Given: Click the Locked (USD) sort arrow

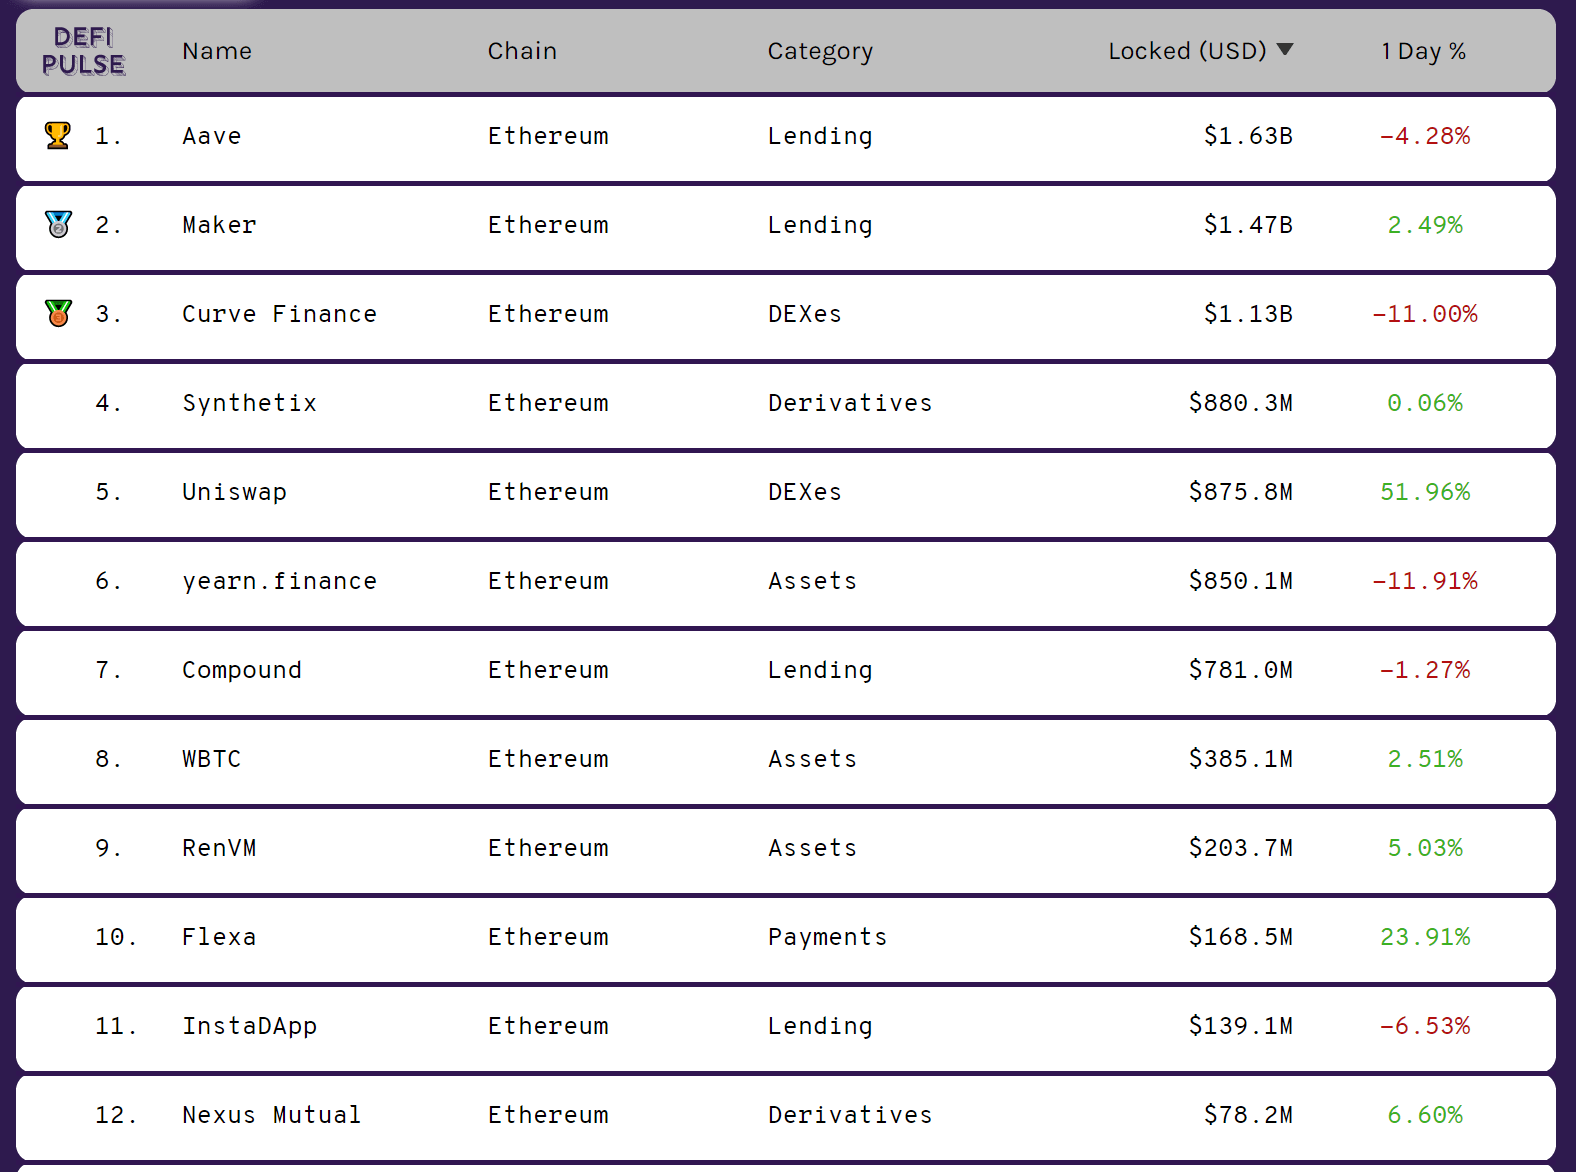Looking at the screenshot, I should pos(1285,50).
